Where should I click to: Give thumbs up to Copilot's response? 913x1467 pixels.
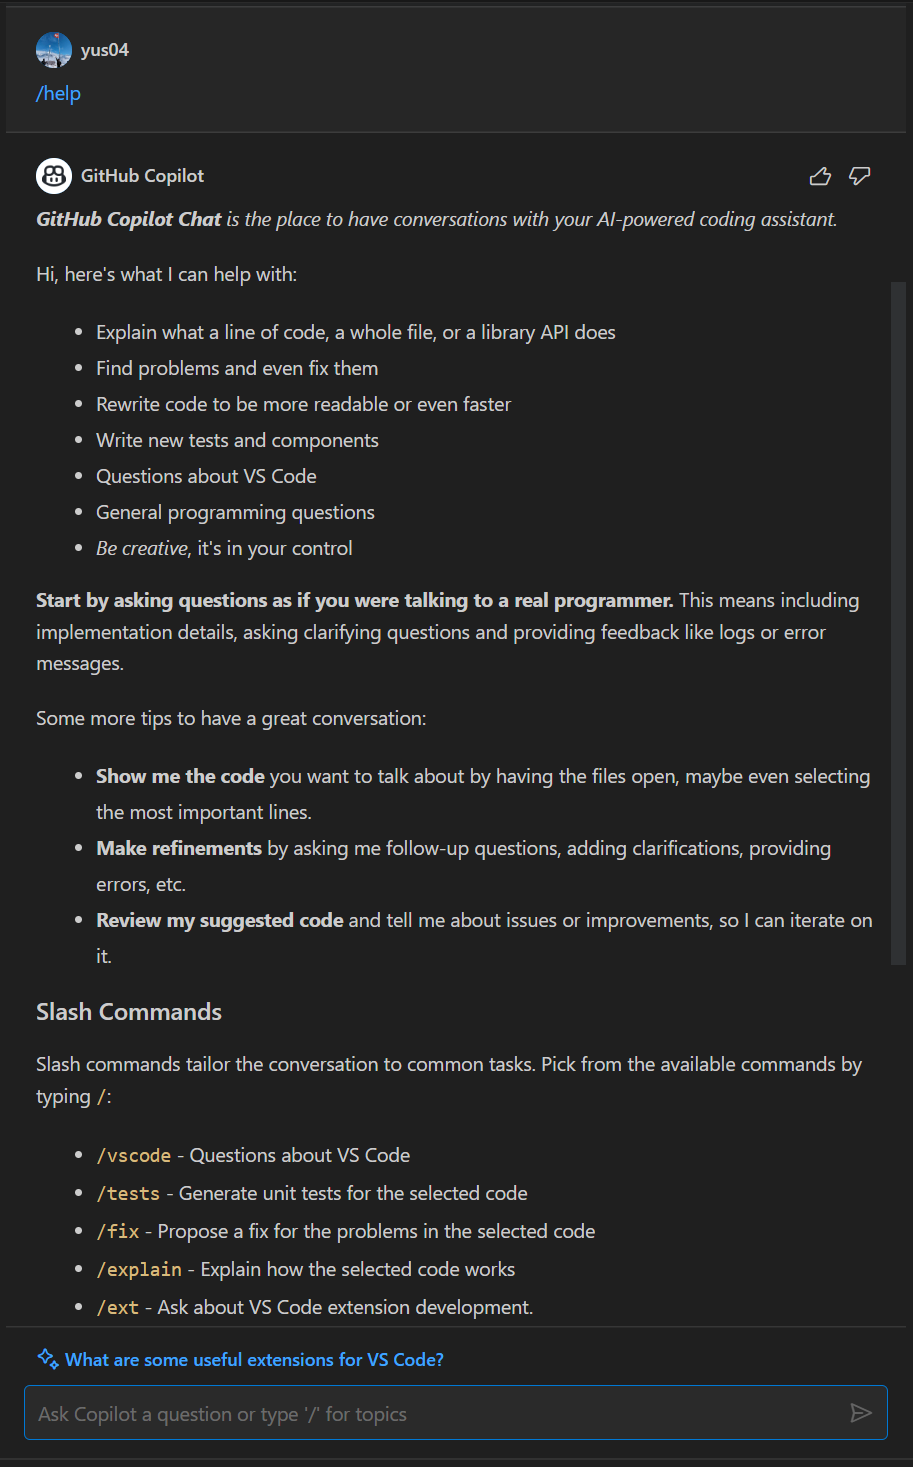pyautogui.click(x=820, y=175)
